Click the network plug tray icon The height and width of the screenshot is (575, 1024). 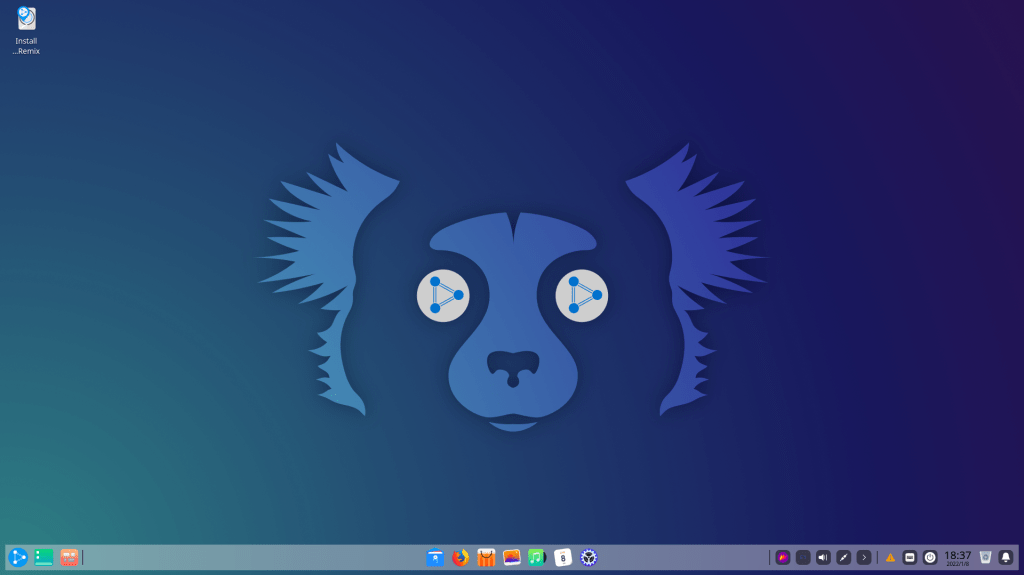pyautogui.click(x=844, y=557)
